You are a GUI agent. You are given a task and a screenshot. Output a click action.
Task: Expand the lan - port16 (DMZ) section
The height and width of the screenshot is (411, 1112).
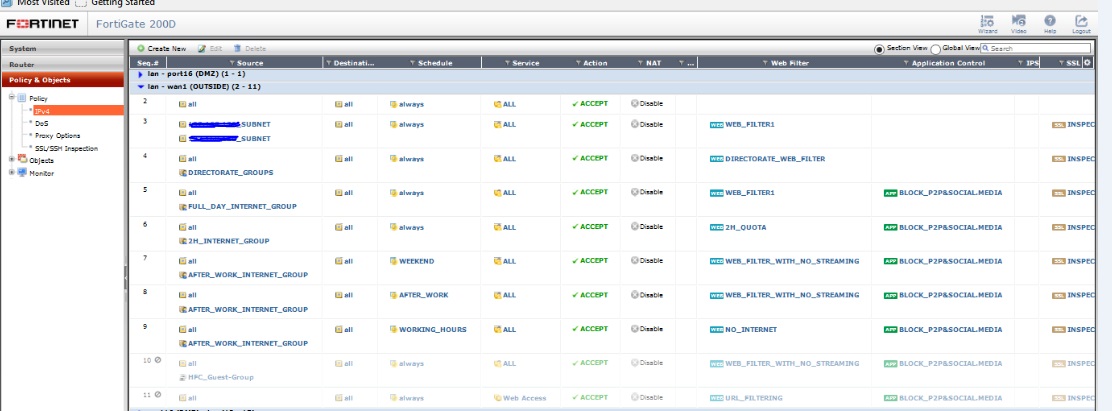(x=140, y=74)
